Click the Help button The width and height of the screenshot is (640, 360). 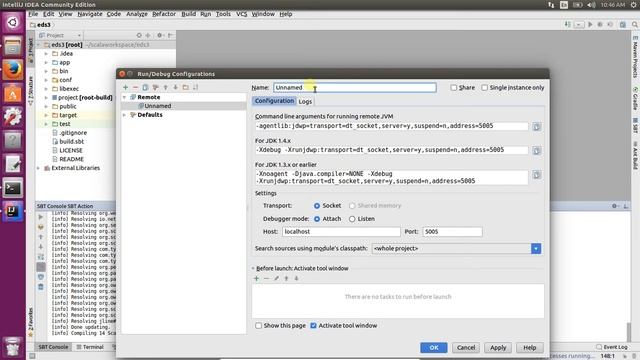coord(530,348)
